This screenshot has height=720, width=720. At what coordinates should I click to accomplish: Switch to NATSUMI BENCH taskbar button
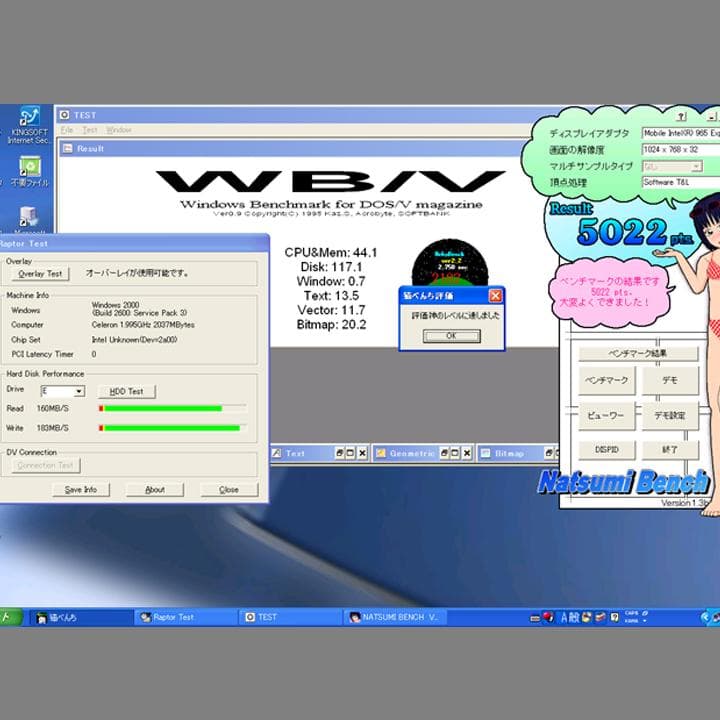click(x=395, y=618)
